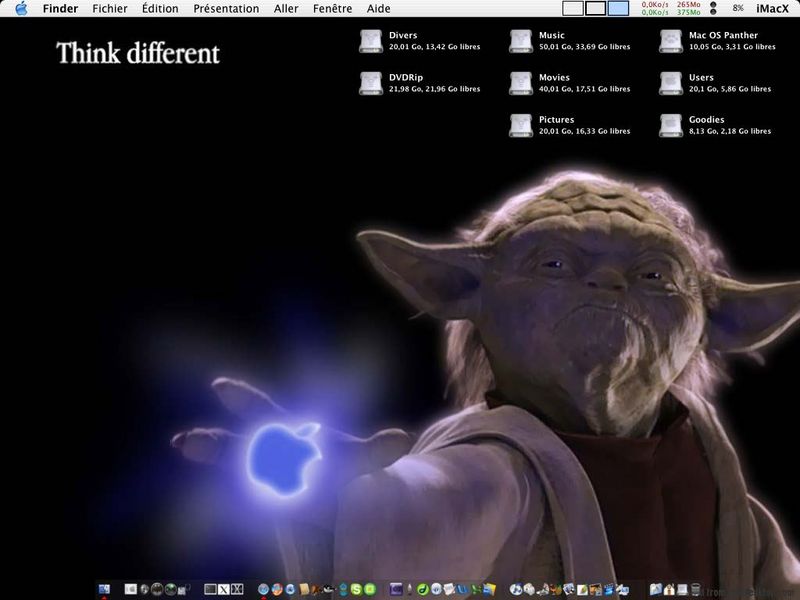This screenshot has height=600, width=800.
Task: Click the 8% status item in the menu bar
Action: click(738, 8)
